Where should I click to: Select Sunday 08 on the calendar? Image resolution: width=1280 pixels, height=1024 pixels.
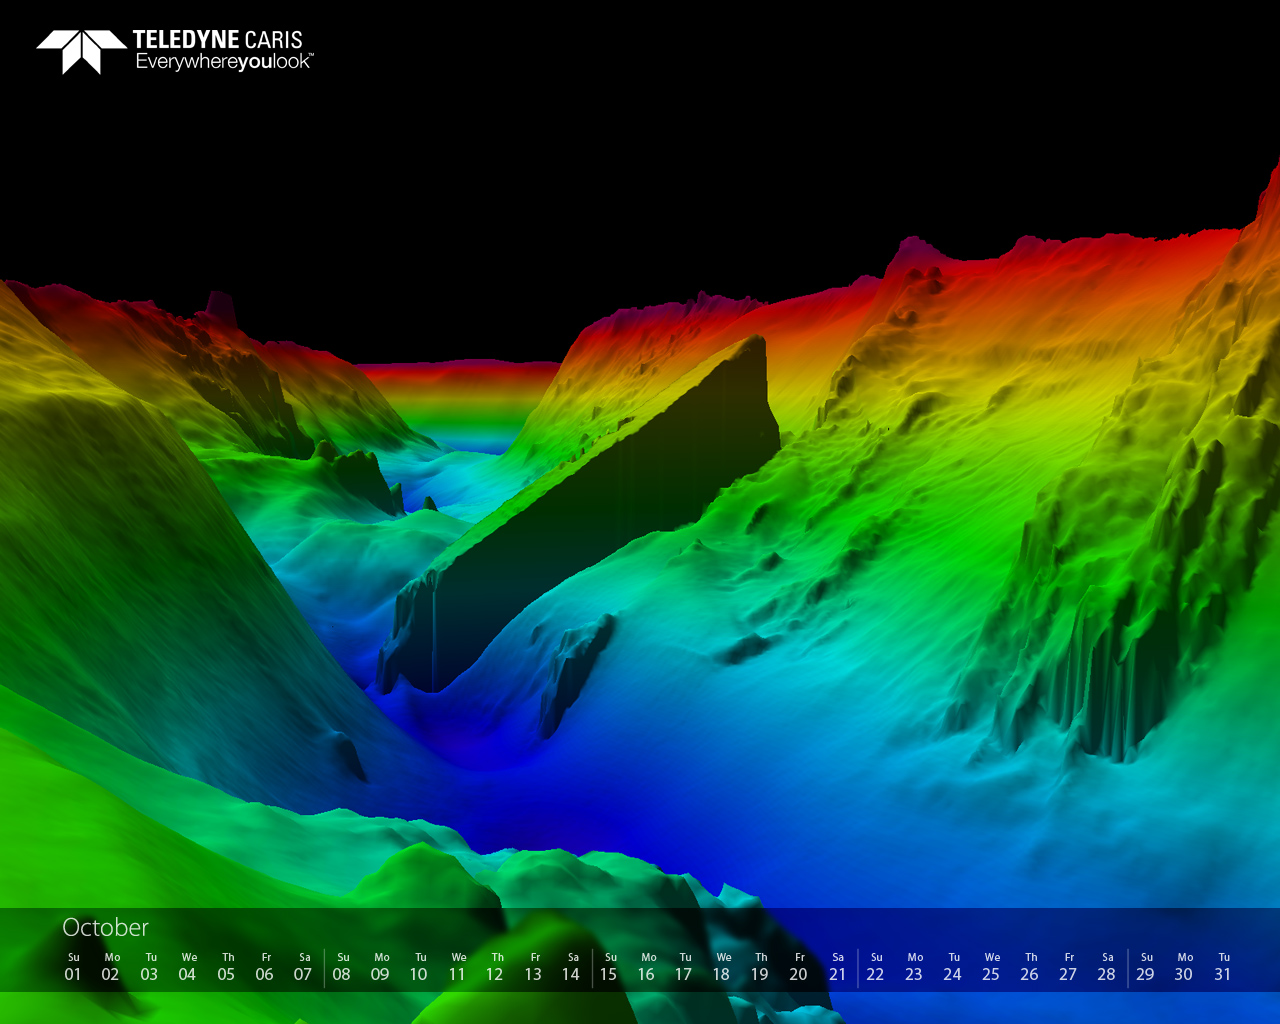click(342, 967)
